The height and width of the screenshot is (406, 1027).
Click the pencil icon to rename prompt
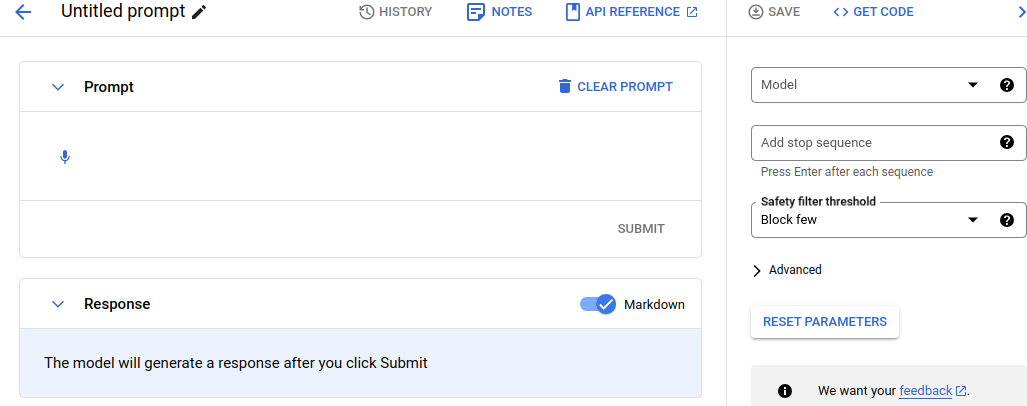[200, 12]
